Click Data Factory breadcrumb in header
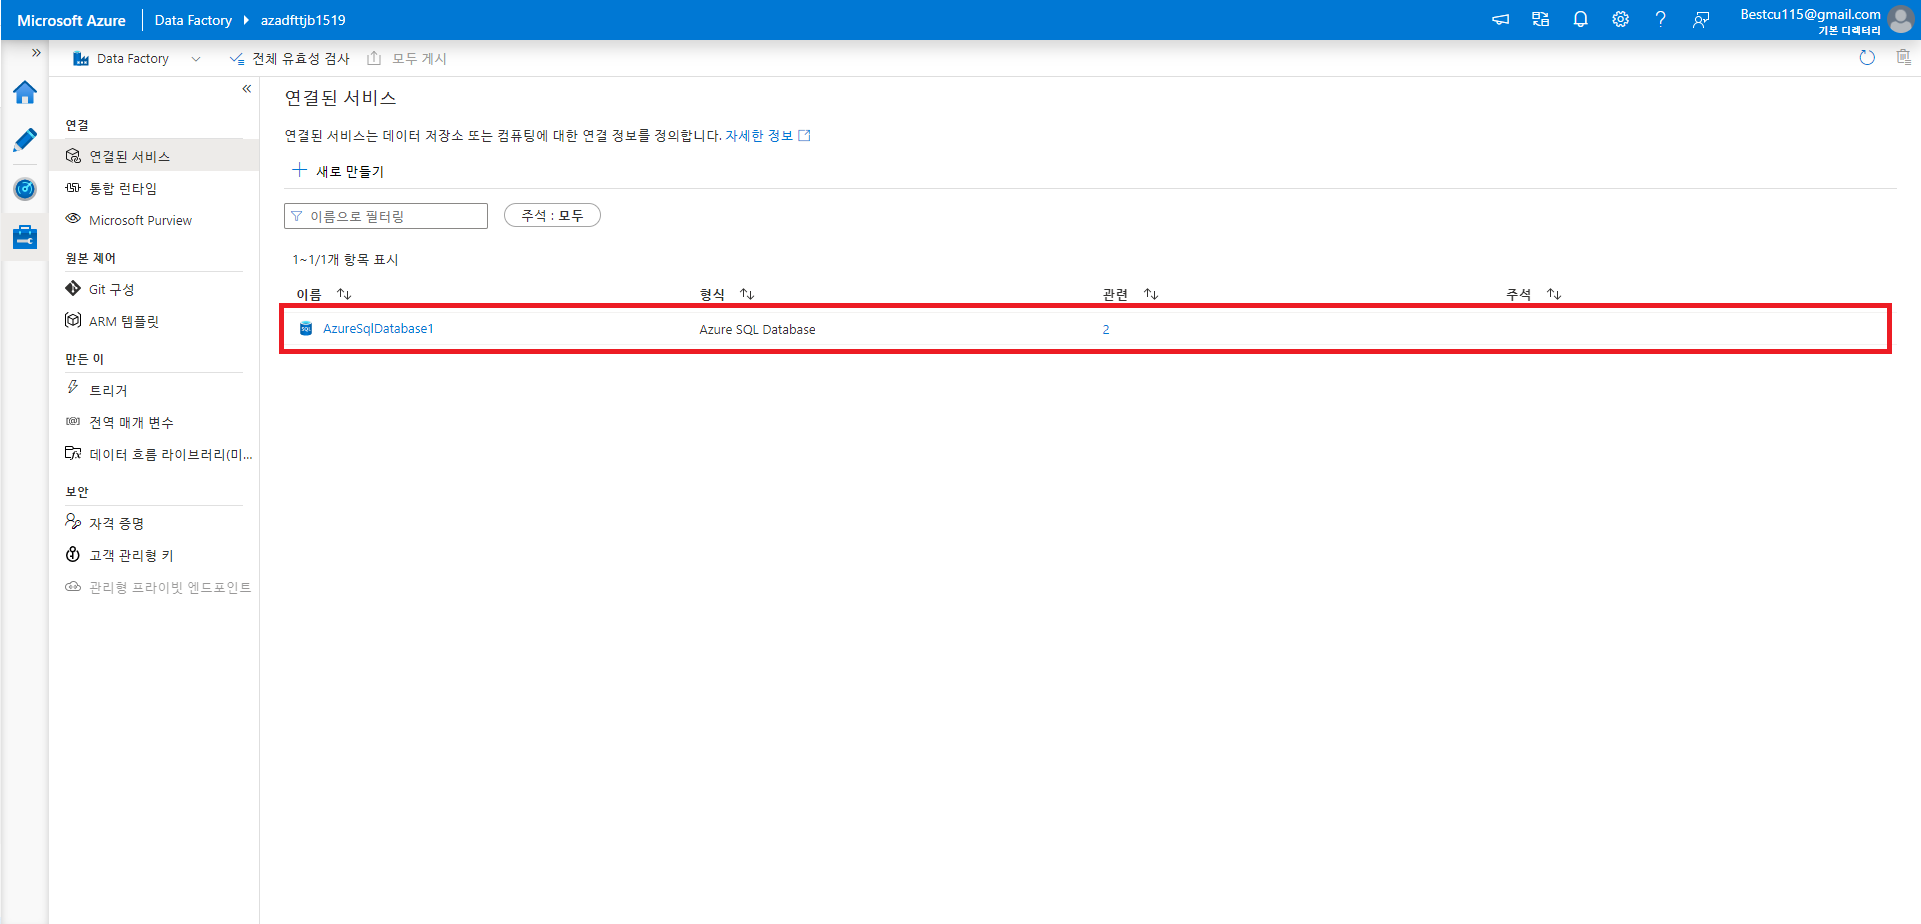 (193, 20)
